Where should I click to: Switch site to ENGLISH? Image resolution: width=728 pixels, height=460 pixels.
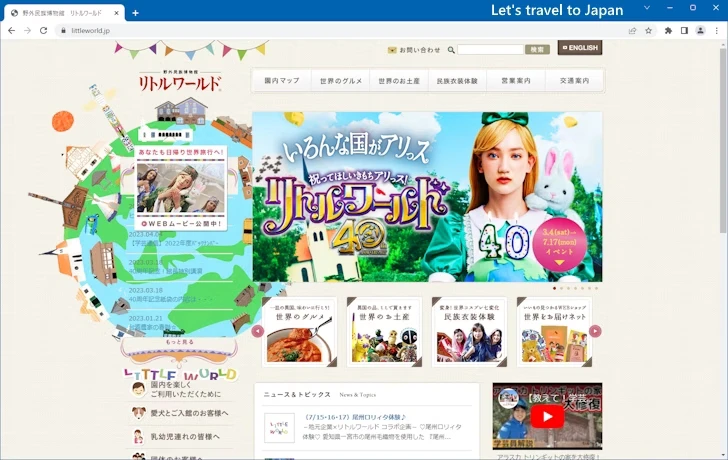580,48
